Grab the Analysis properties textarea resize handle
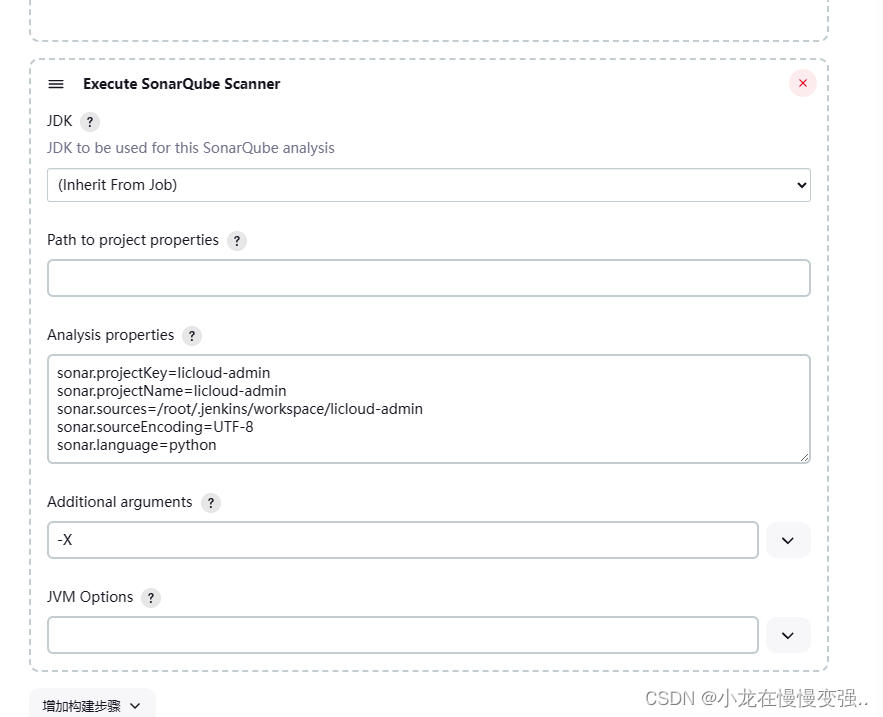Screen dimensions: 883x717 click(x=804, y=457)
